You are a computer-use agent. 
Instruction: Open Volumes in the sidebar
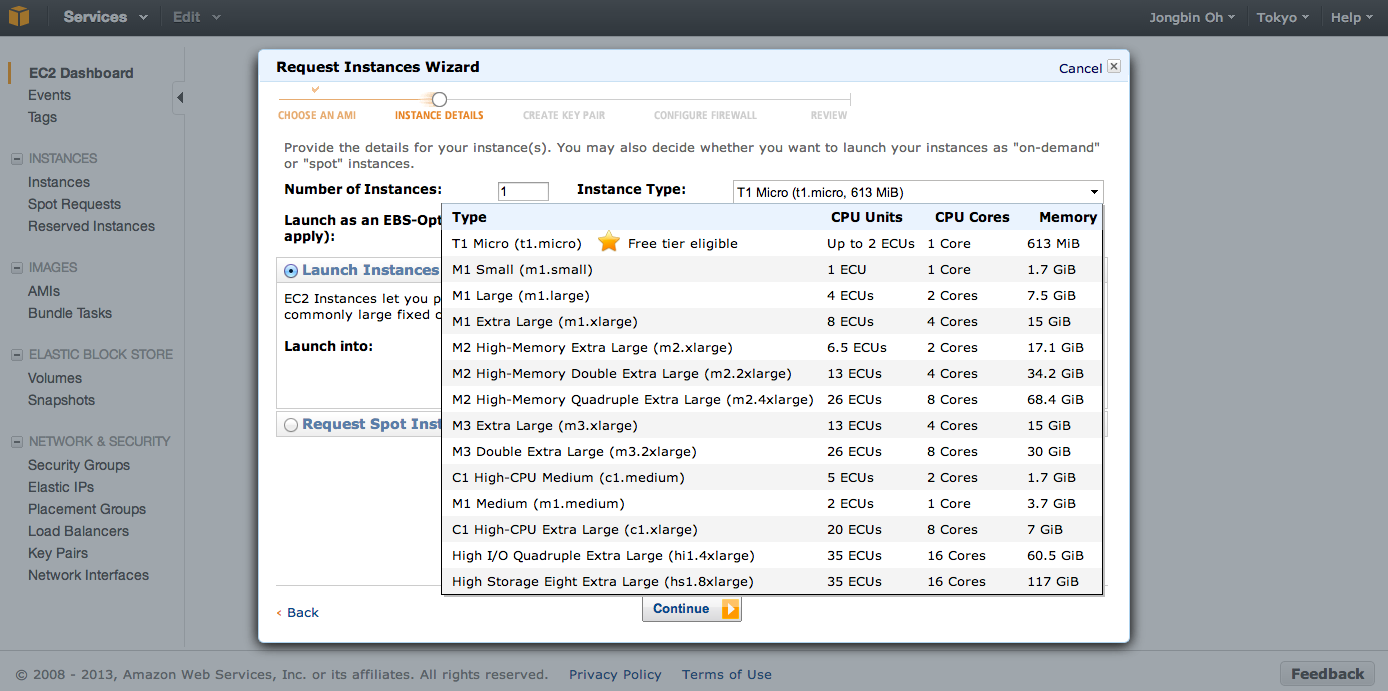coord(55,378)
